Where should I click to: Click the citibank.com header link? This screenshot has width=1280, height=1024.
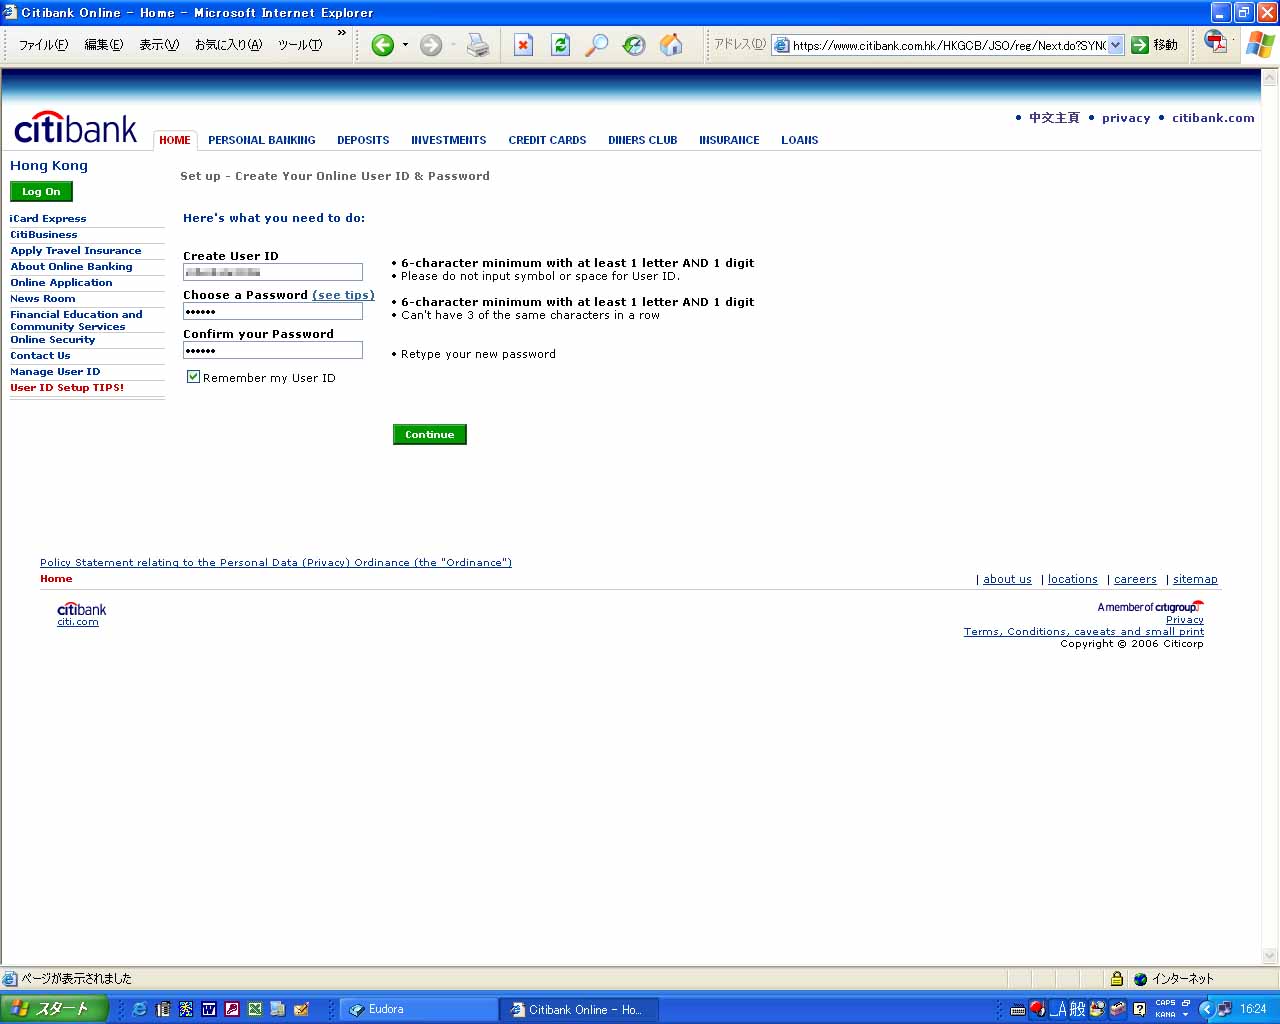[1213, 118]
